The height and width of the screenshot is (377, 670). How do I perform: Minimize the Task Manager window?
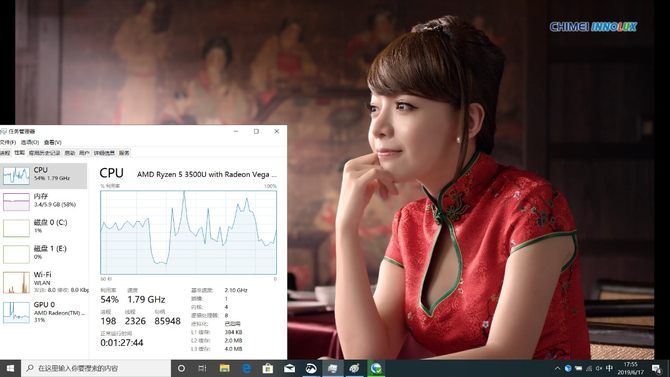point(236,131)
